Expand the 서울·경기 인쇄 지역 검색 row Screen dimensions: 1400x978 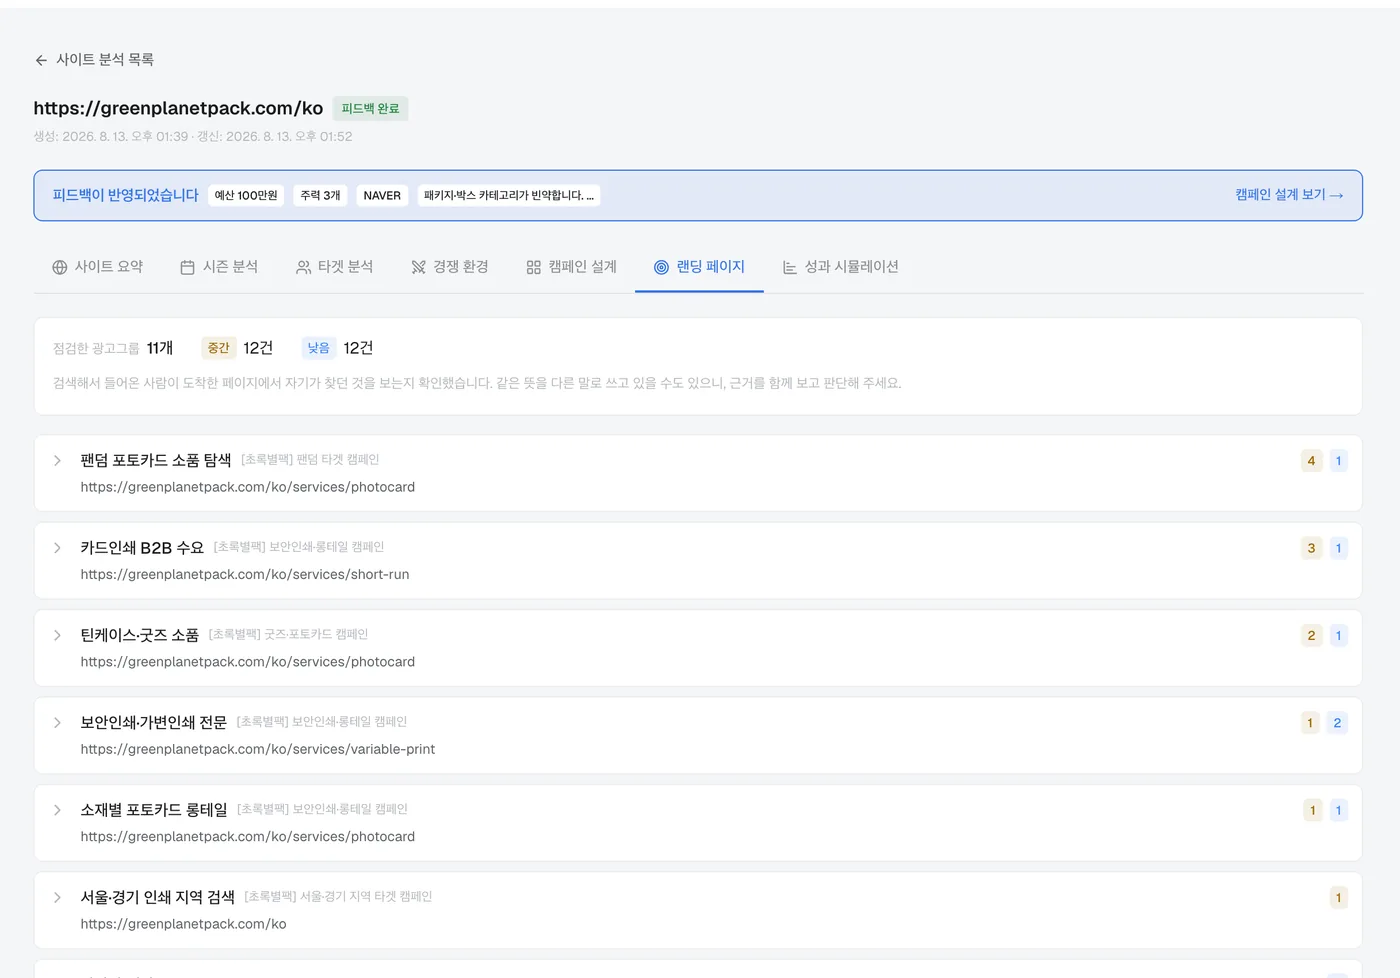(698, 910)
